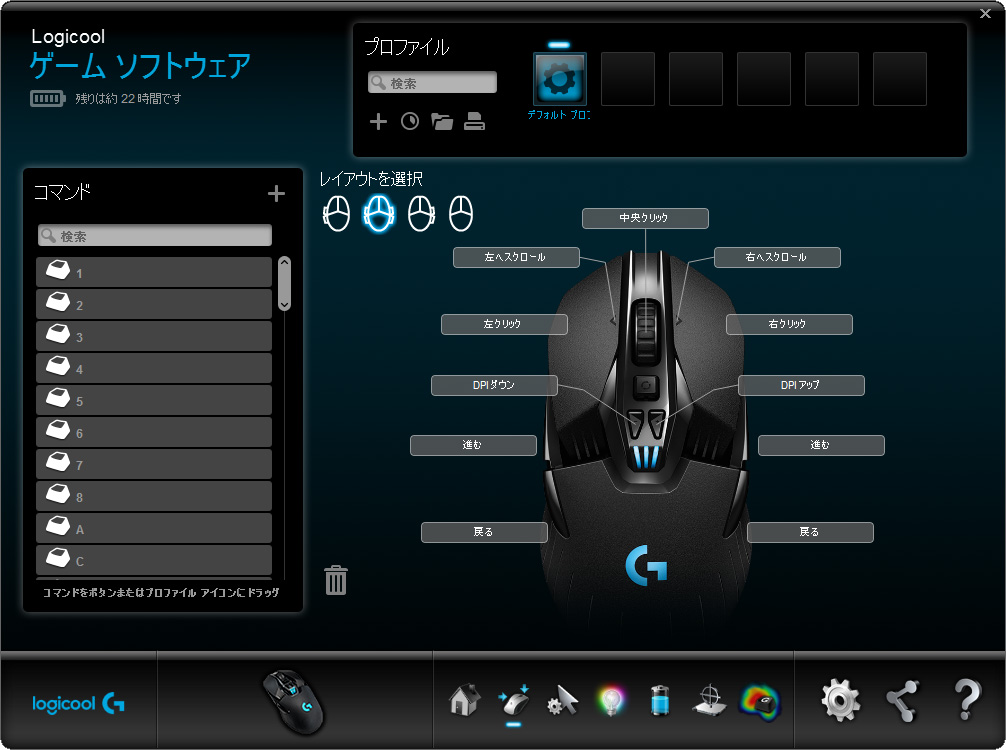The image size is (1006, 750).
Task: Click the last empty profile slot
Action: [900, 79]
